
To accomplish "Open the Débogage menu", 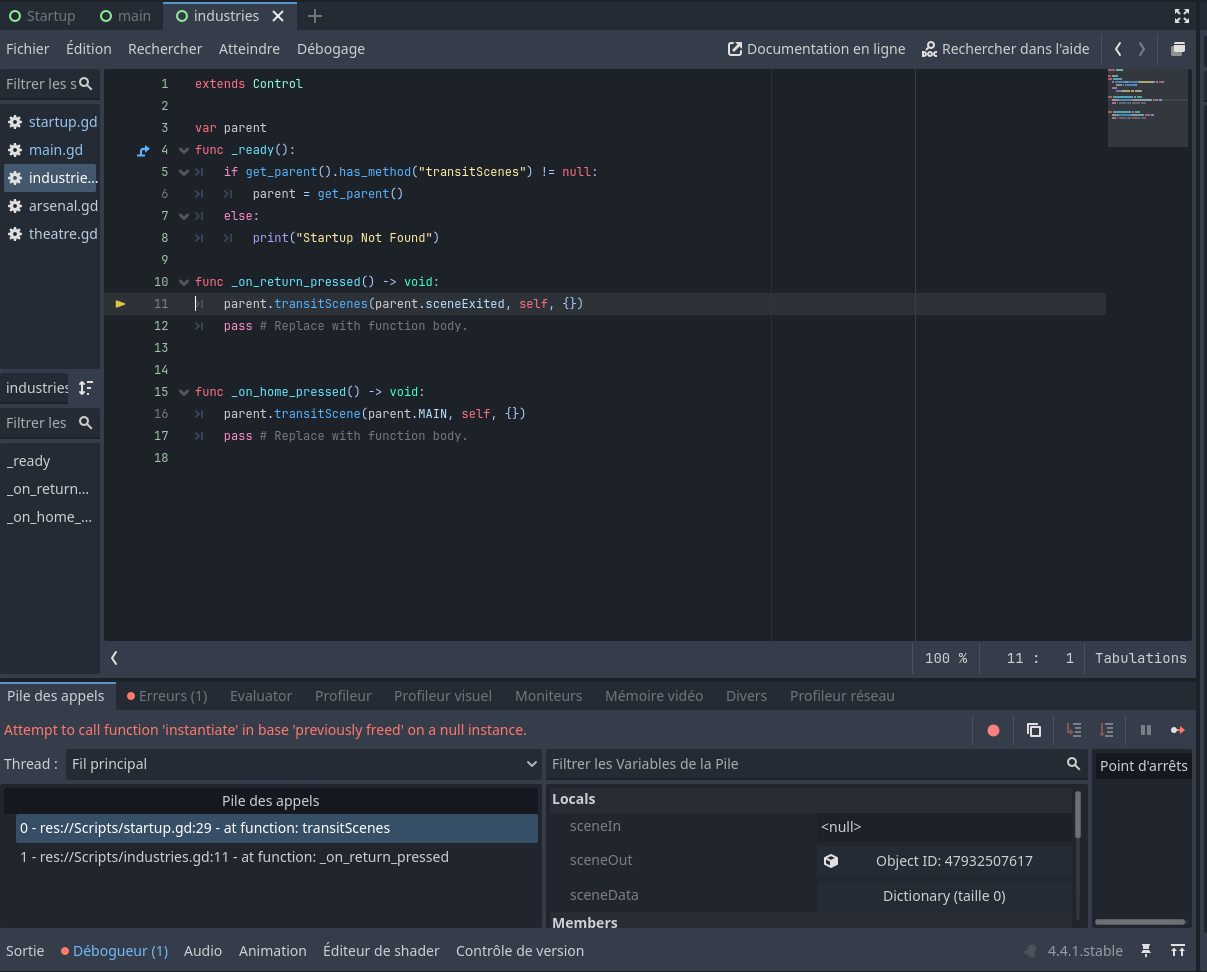I will [x=330, y=48].
